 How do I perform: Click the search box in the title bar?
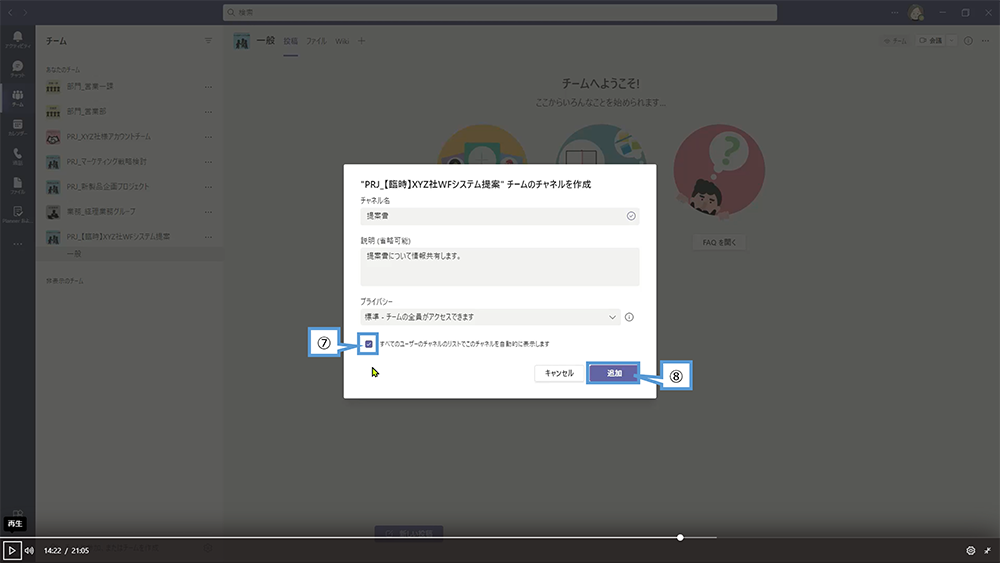[500, 12]
